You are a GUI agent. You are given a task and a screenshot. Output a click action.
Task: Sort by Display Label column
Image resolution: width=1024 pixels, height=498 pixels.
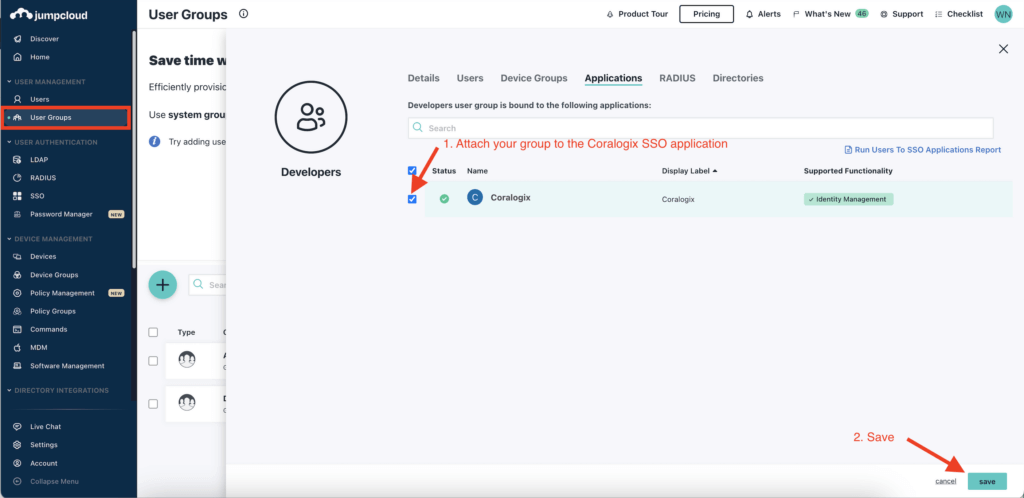(690, 170)
